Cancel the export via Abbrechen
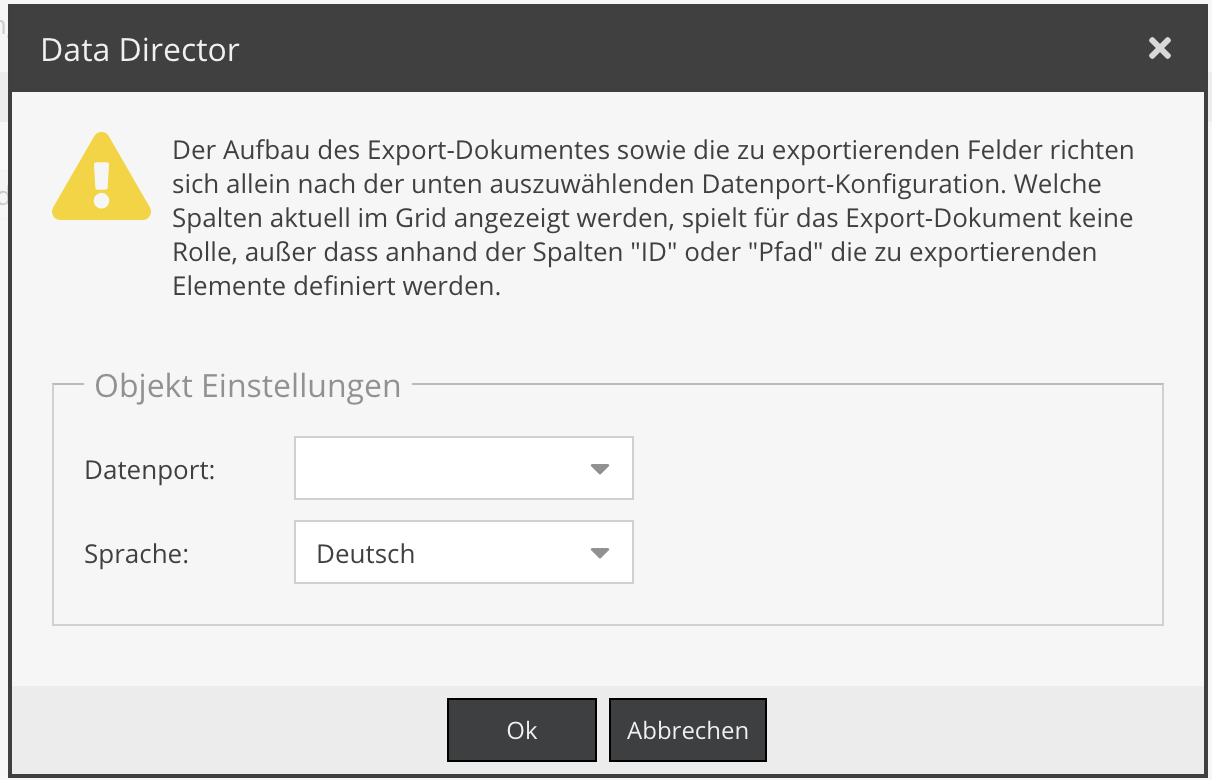This screenshot has width=1212, height=780. (x=687, y=730)
